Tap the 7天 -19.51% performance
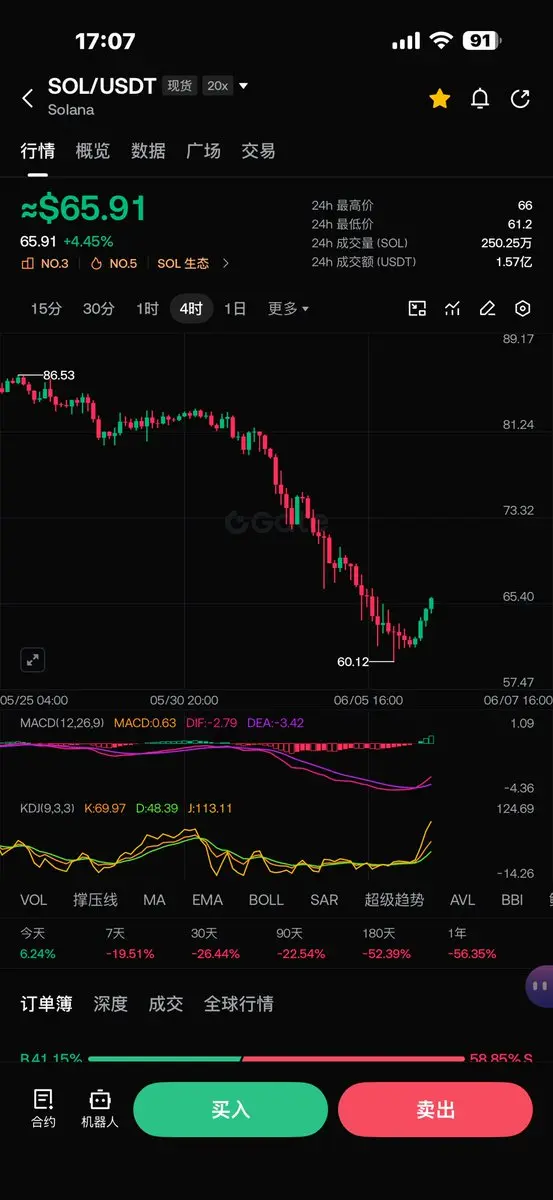This screenshot has height=1200, width=553. point(131,943)
